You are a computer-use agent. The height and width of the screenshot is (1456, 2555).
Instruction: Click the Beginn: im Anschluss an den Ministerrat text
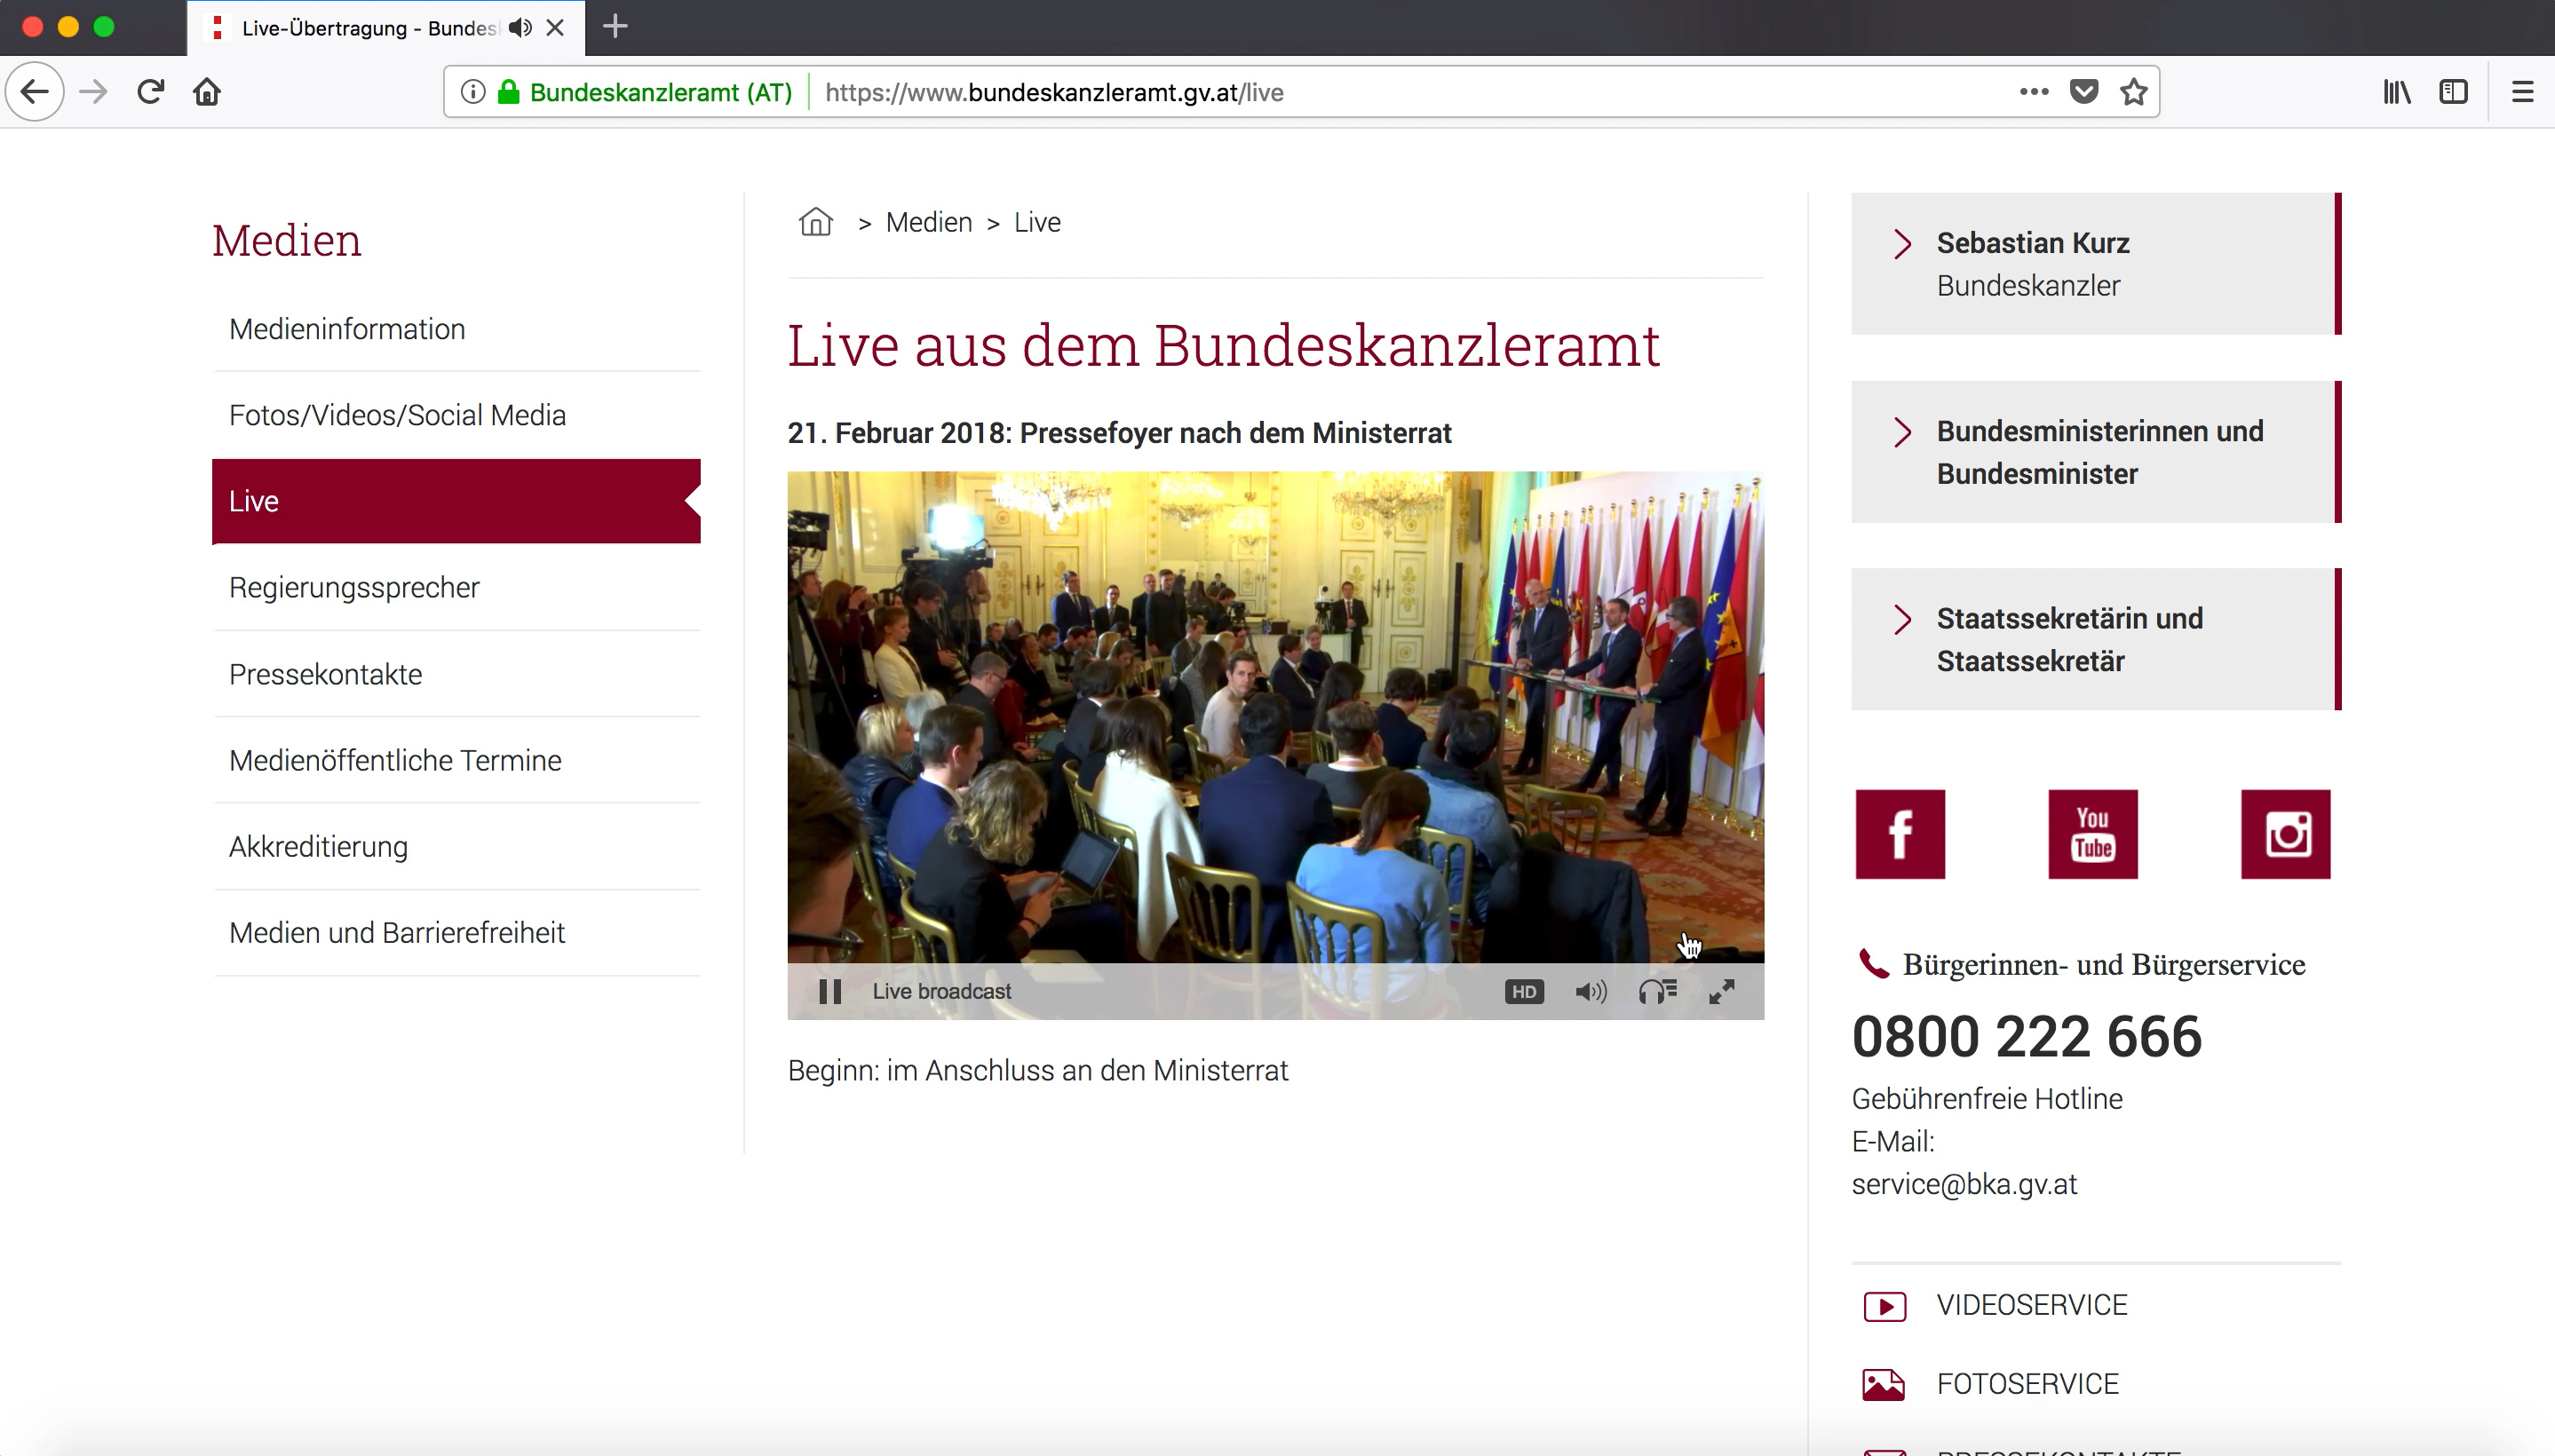coord(1038,1071)
